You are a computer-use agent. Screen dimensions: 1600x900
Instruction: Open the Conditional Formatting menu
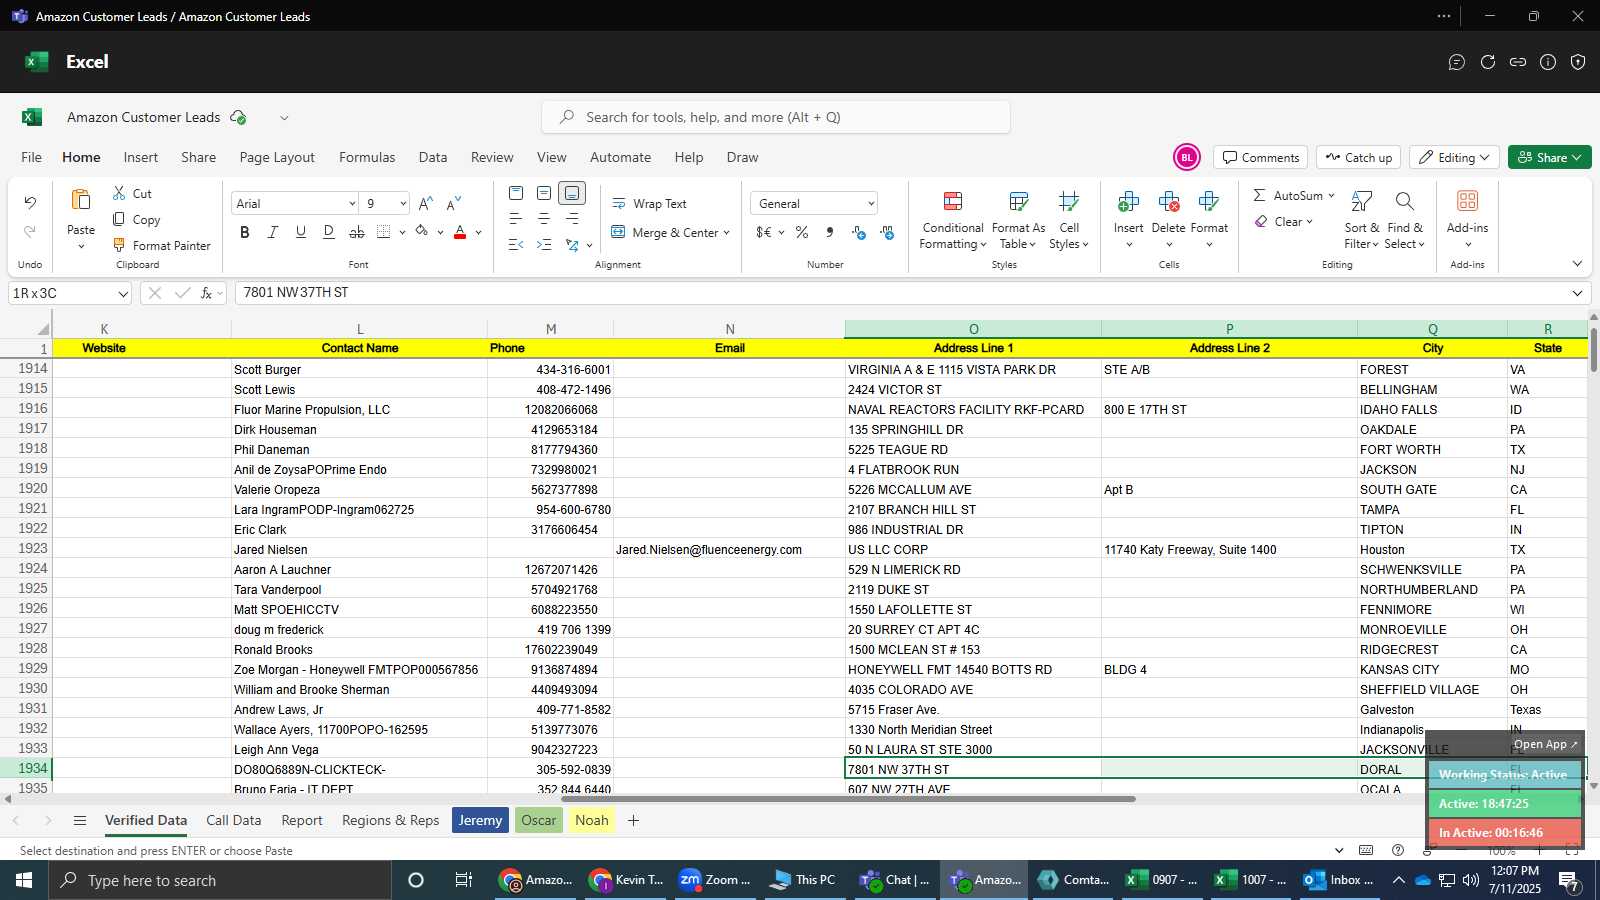coord(953,221)
